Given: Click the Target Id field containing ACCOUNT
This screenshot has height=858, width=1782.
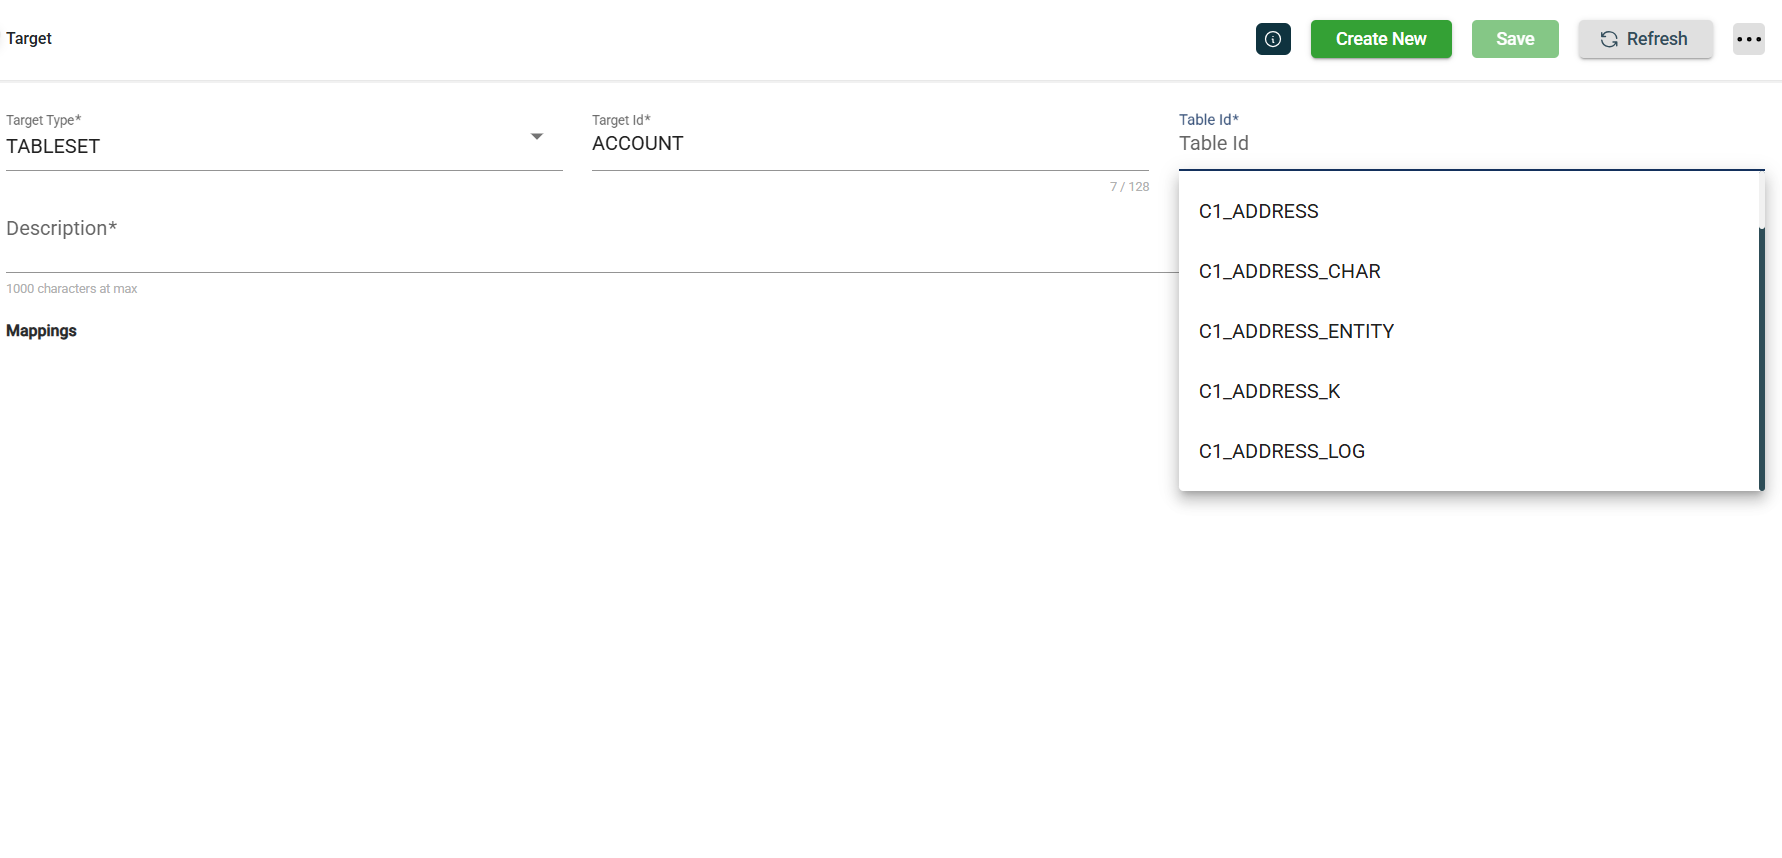Looking at the screenshot, I should coord(869,144).
